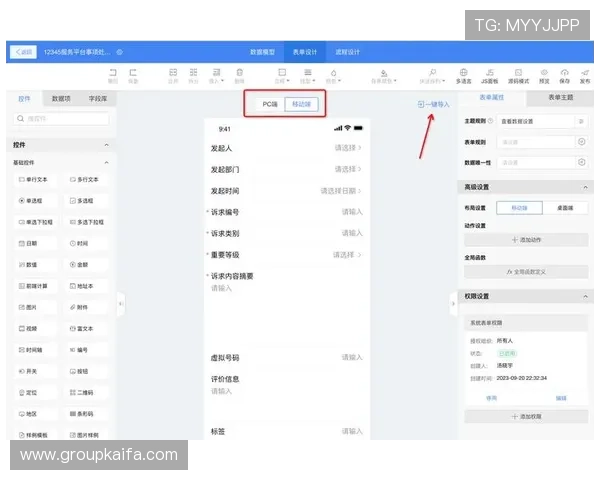Select the 开关 switch control
The width and height of the screenshot is (600, 480).
point(35,371)
